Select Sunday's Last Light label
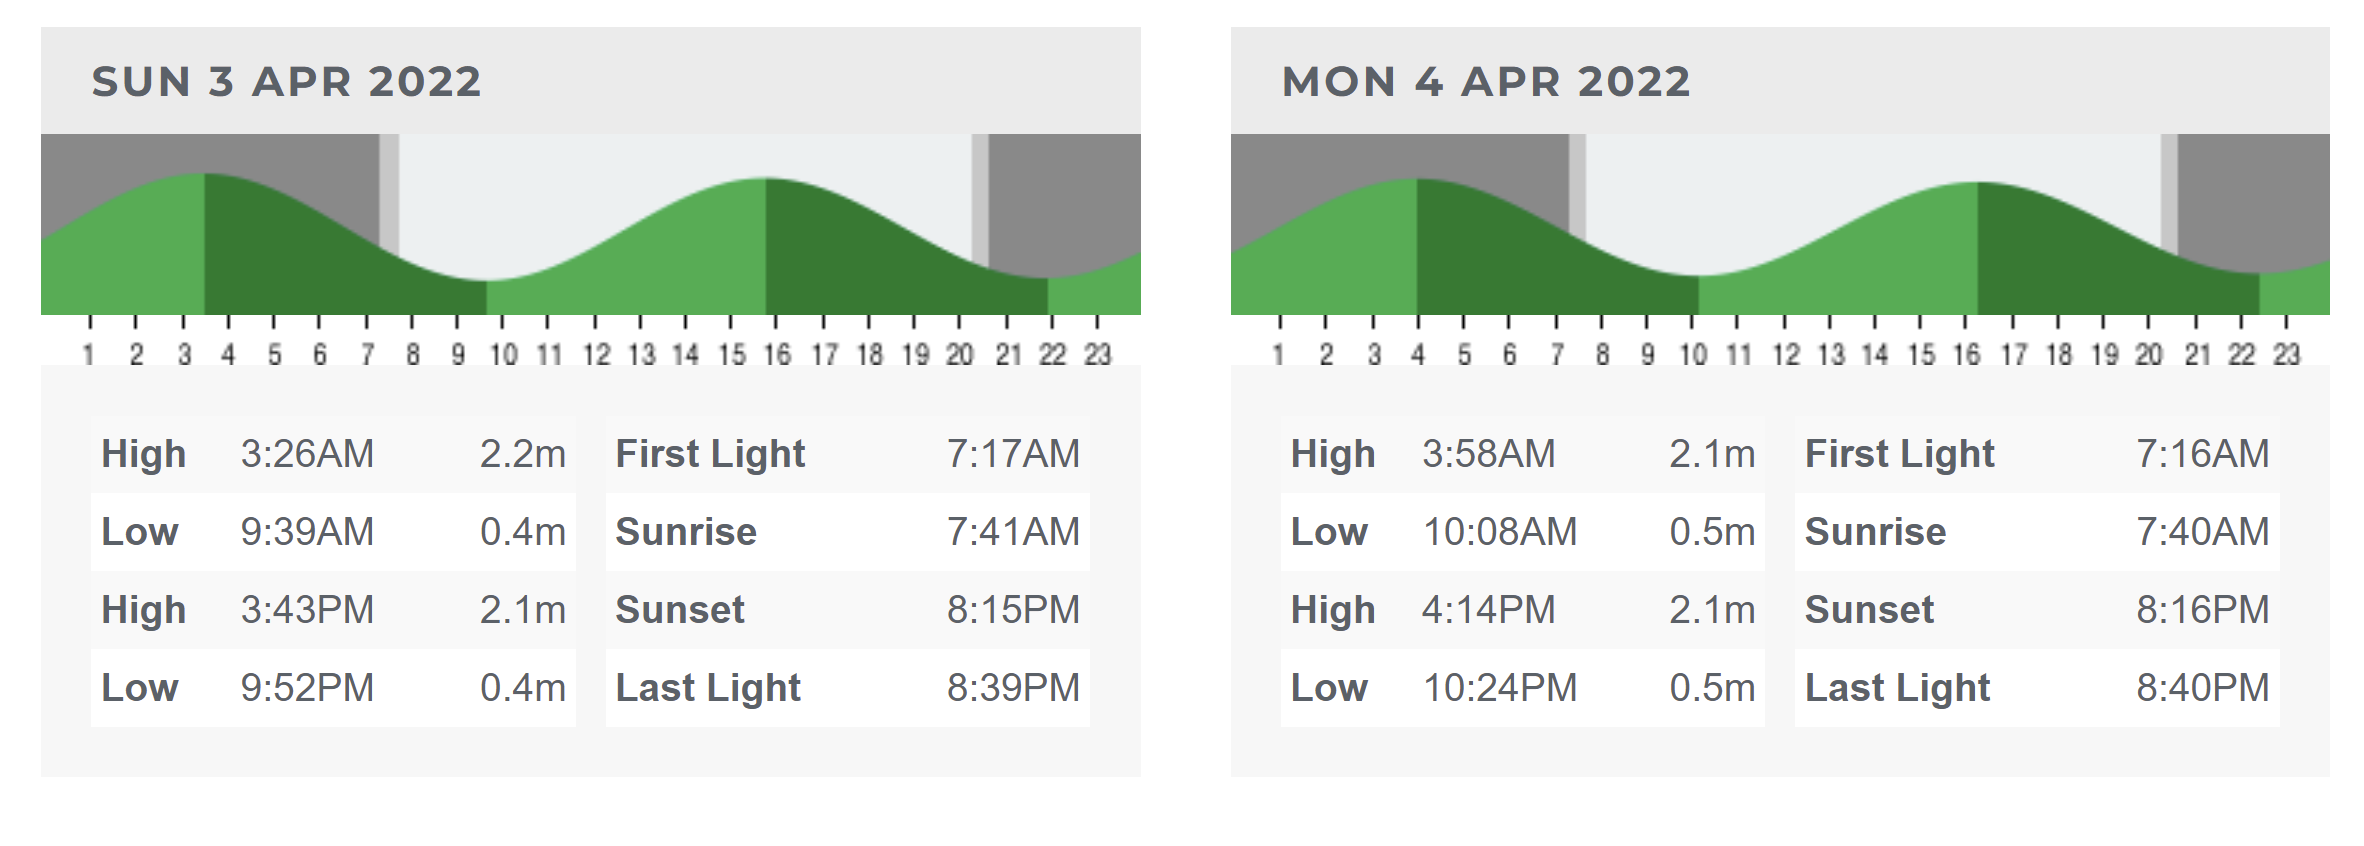The image size is (2364, 846). pos(708,688)
